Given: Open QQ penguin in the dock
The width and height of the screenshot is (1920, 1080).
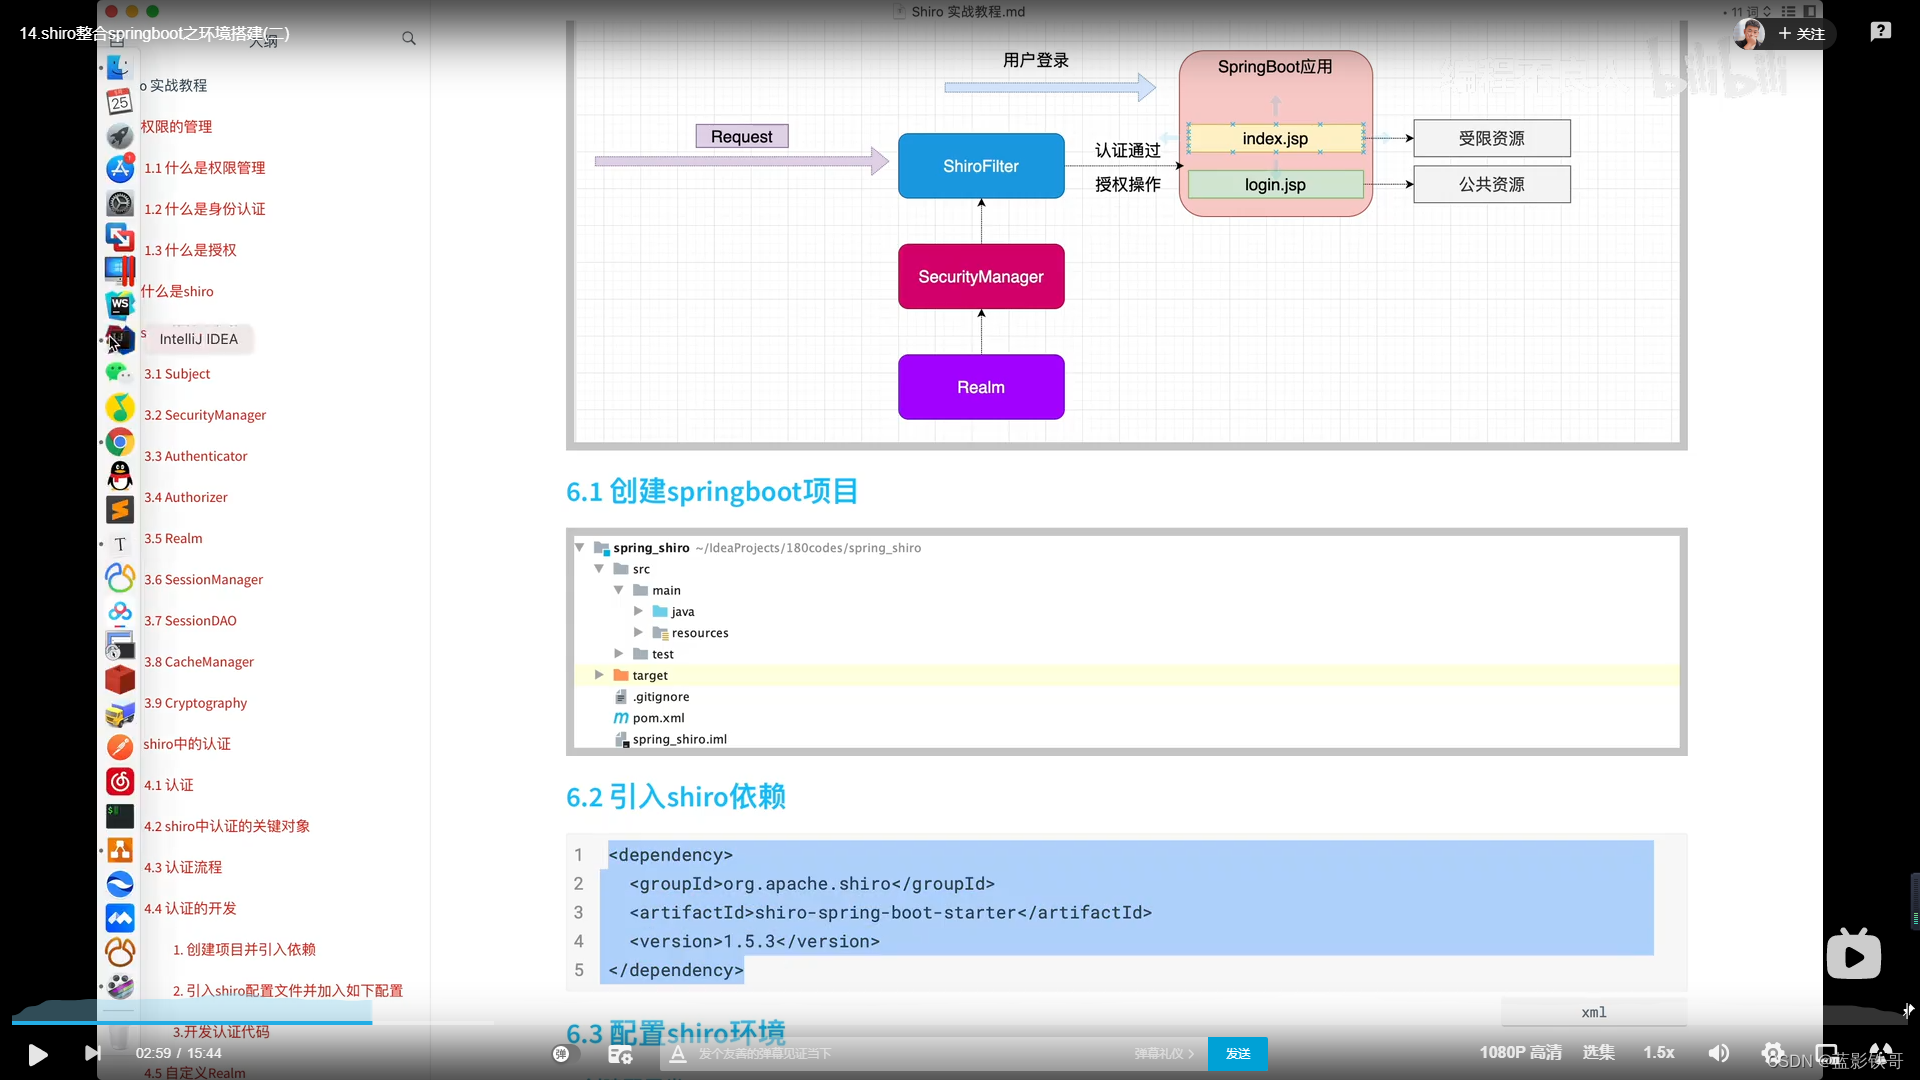Looking at the screenshot, I should pos(120,476).
